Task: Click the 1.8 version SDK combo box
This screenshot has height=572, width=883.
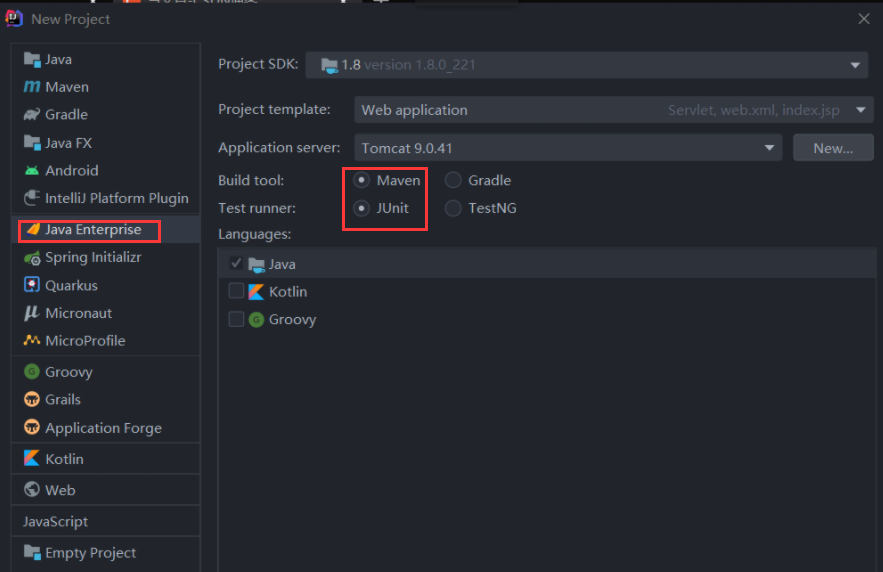Action: click(x=586, y=65)
